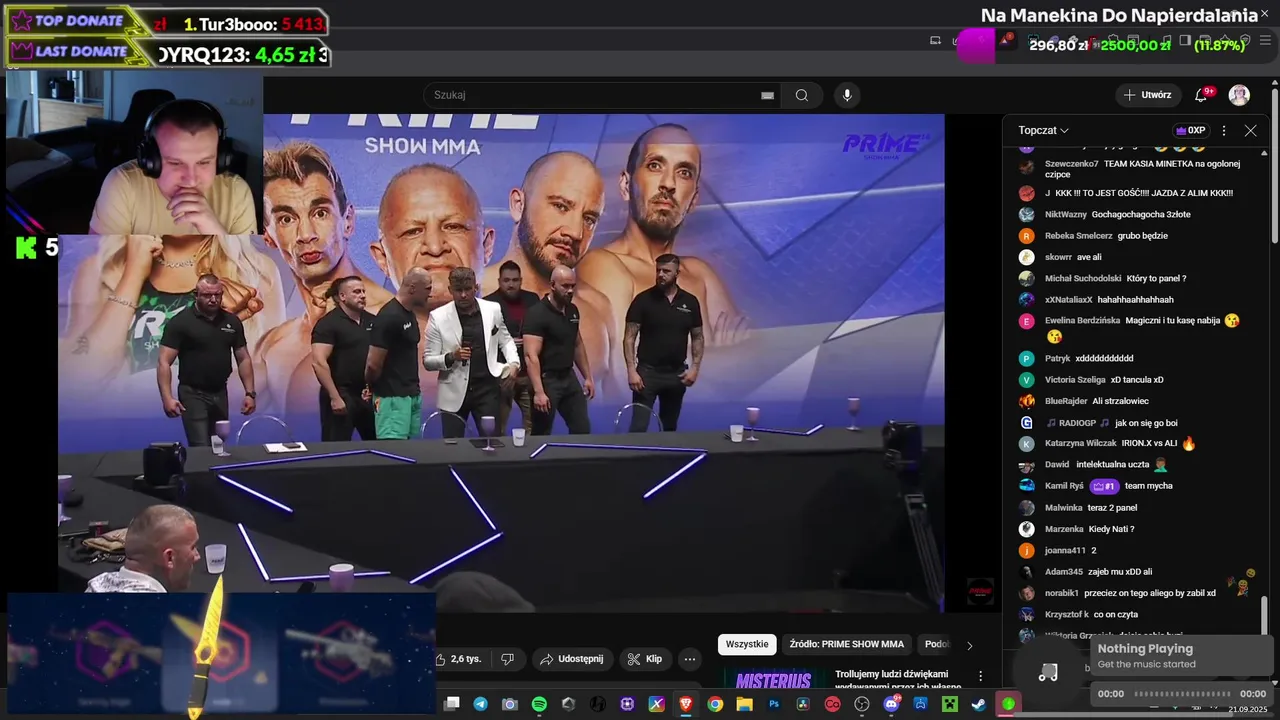1280x720 pixels.
Task: Click the Utwórz create button
Action: point(1147,95)
